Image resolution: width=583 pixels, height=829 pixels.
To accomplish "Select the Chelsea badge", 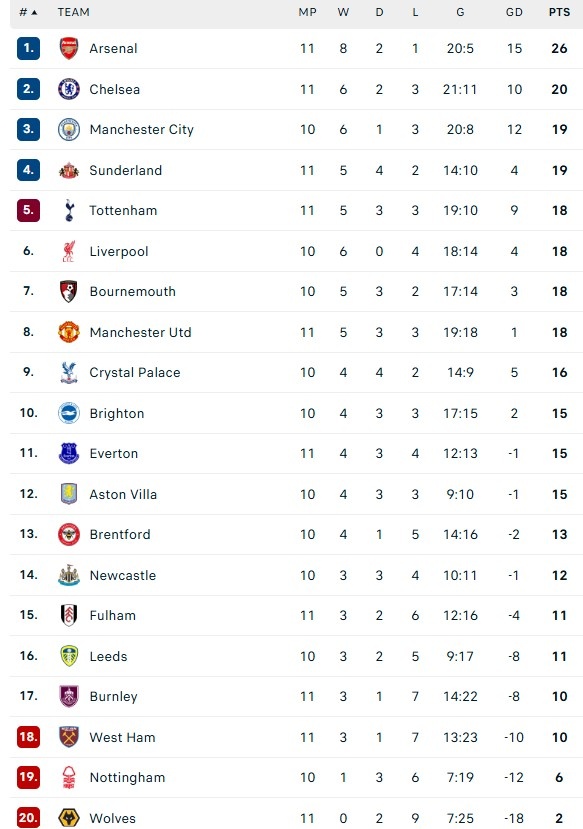I will tap(67, 89).
